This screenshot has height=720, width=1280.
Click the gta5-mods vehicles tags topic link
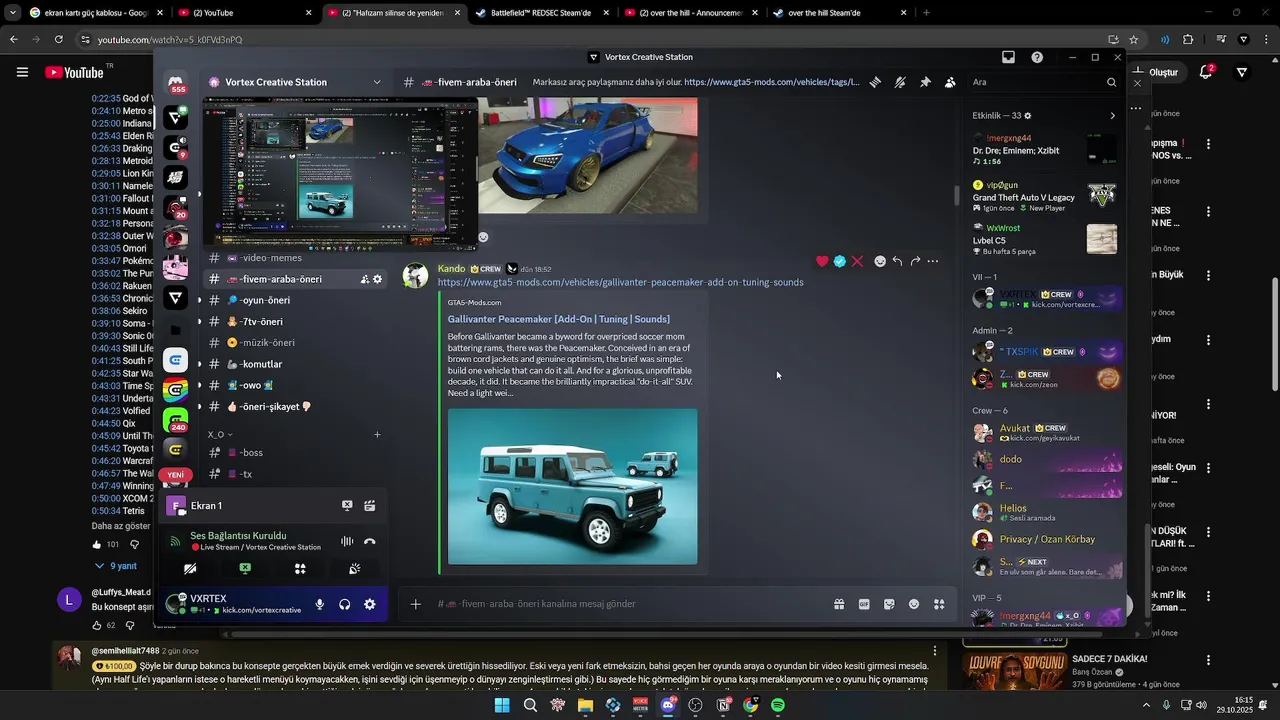[x=771, y=82]
